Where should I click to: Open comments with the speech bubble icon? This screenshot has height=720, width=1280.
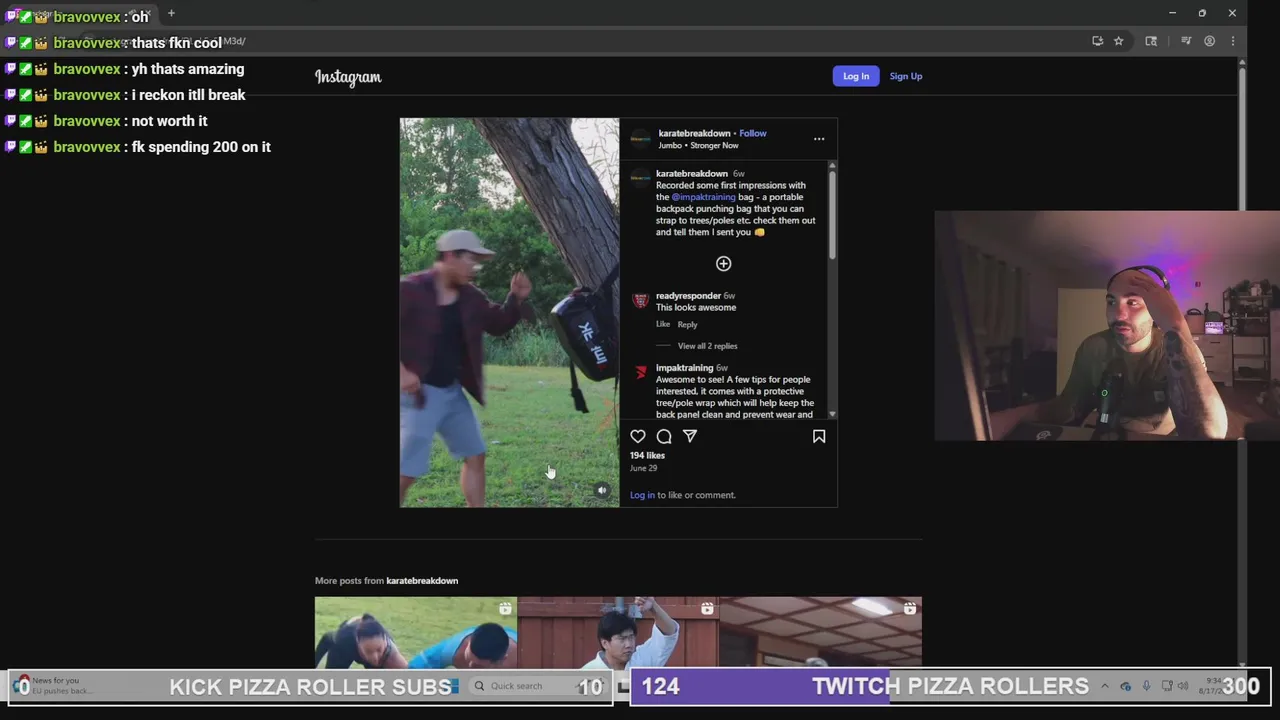click(664, 436)
